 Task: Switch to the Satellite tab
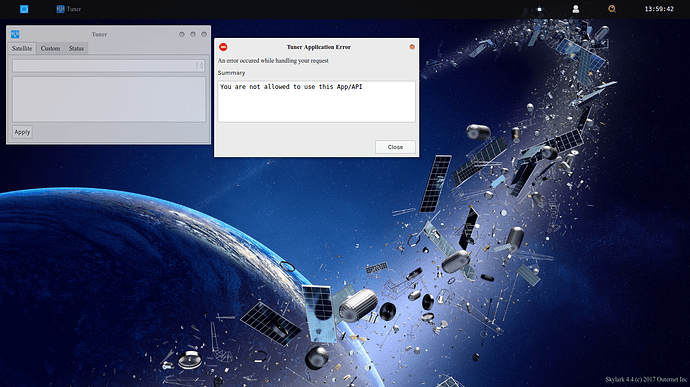click(22, 48)
